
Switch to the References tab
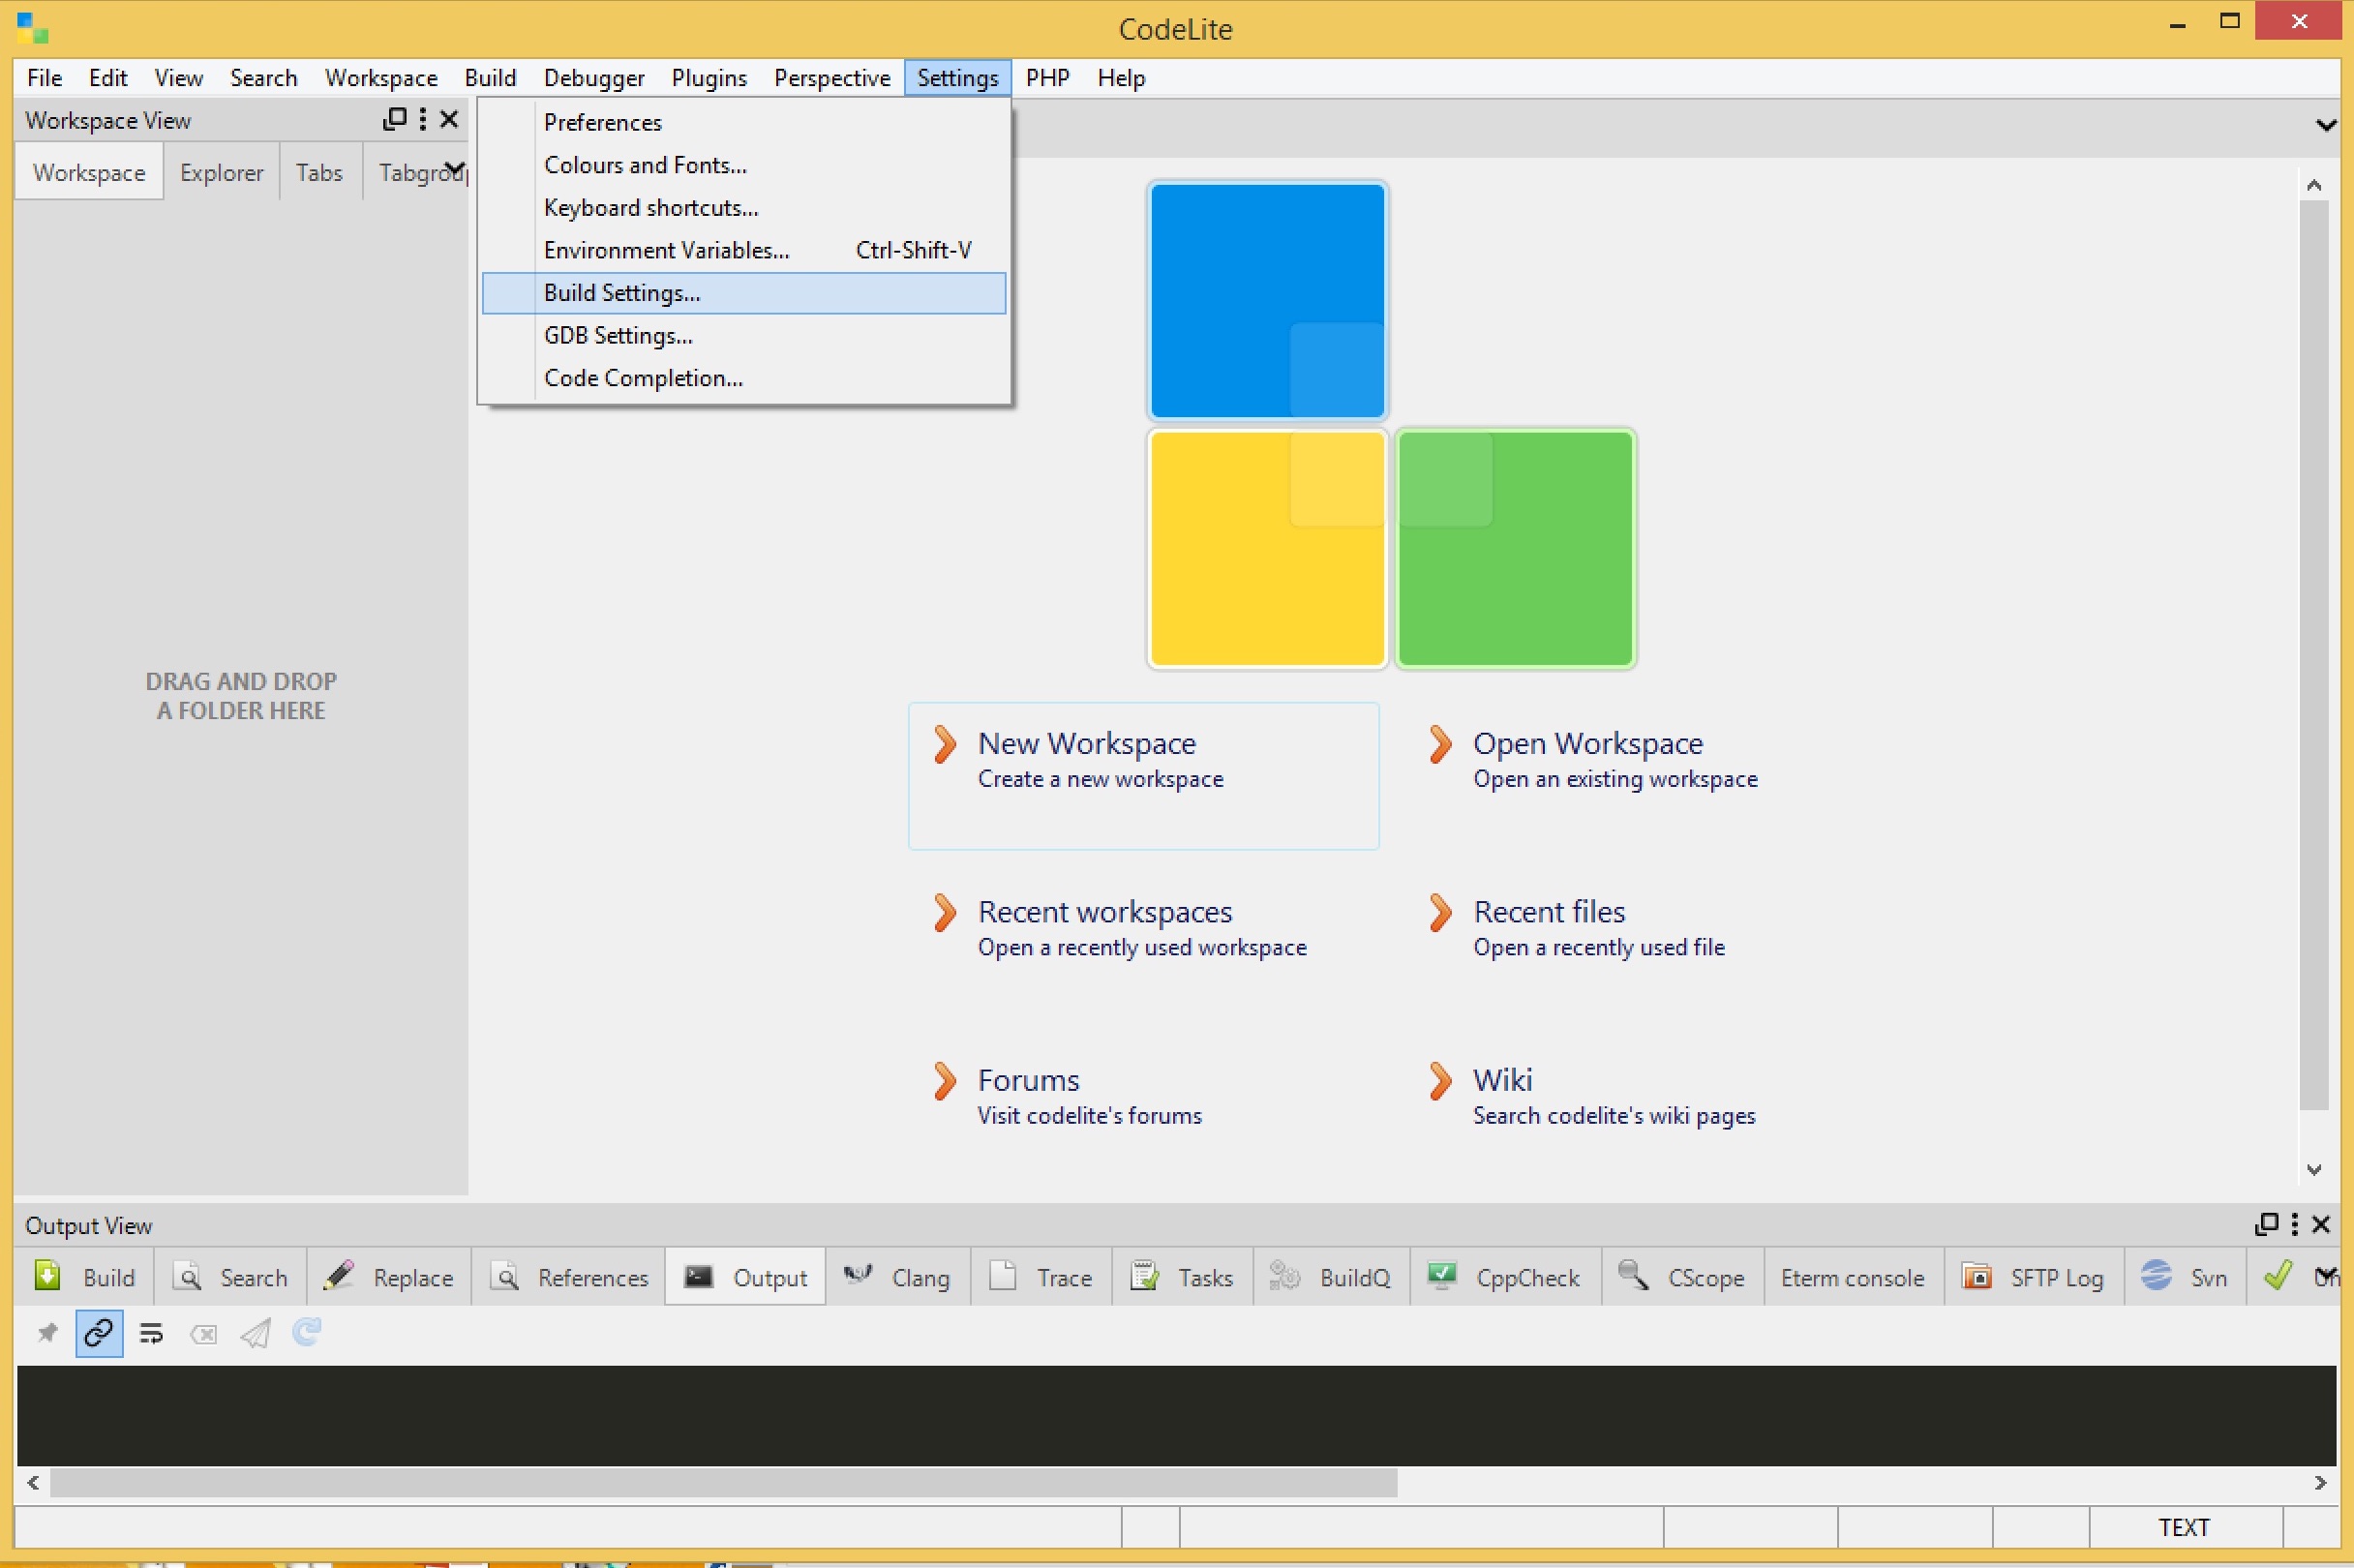[x=569, y=1277]
